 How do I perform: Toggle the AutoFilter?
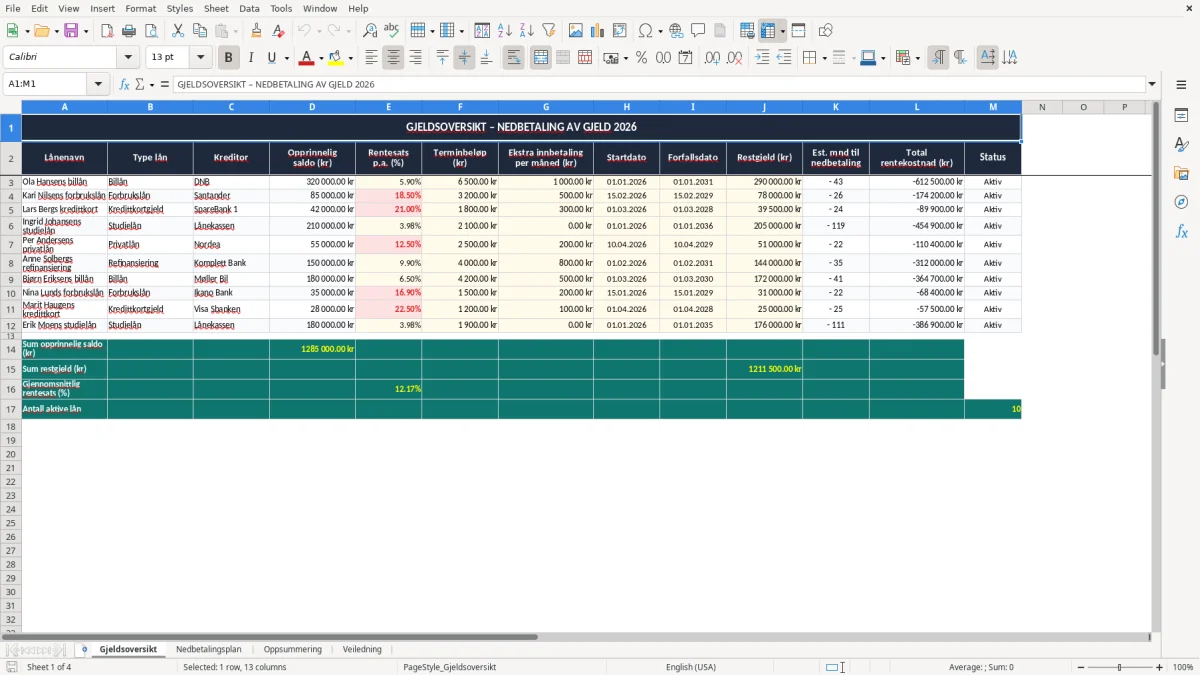[x=549, y=31]
